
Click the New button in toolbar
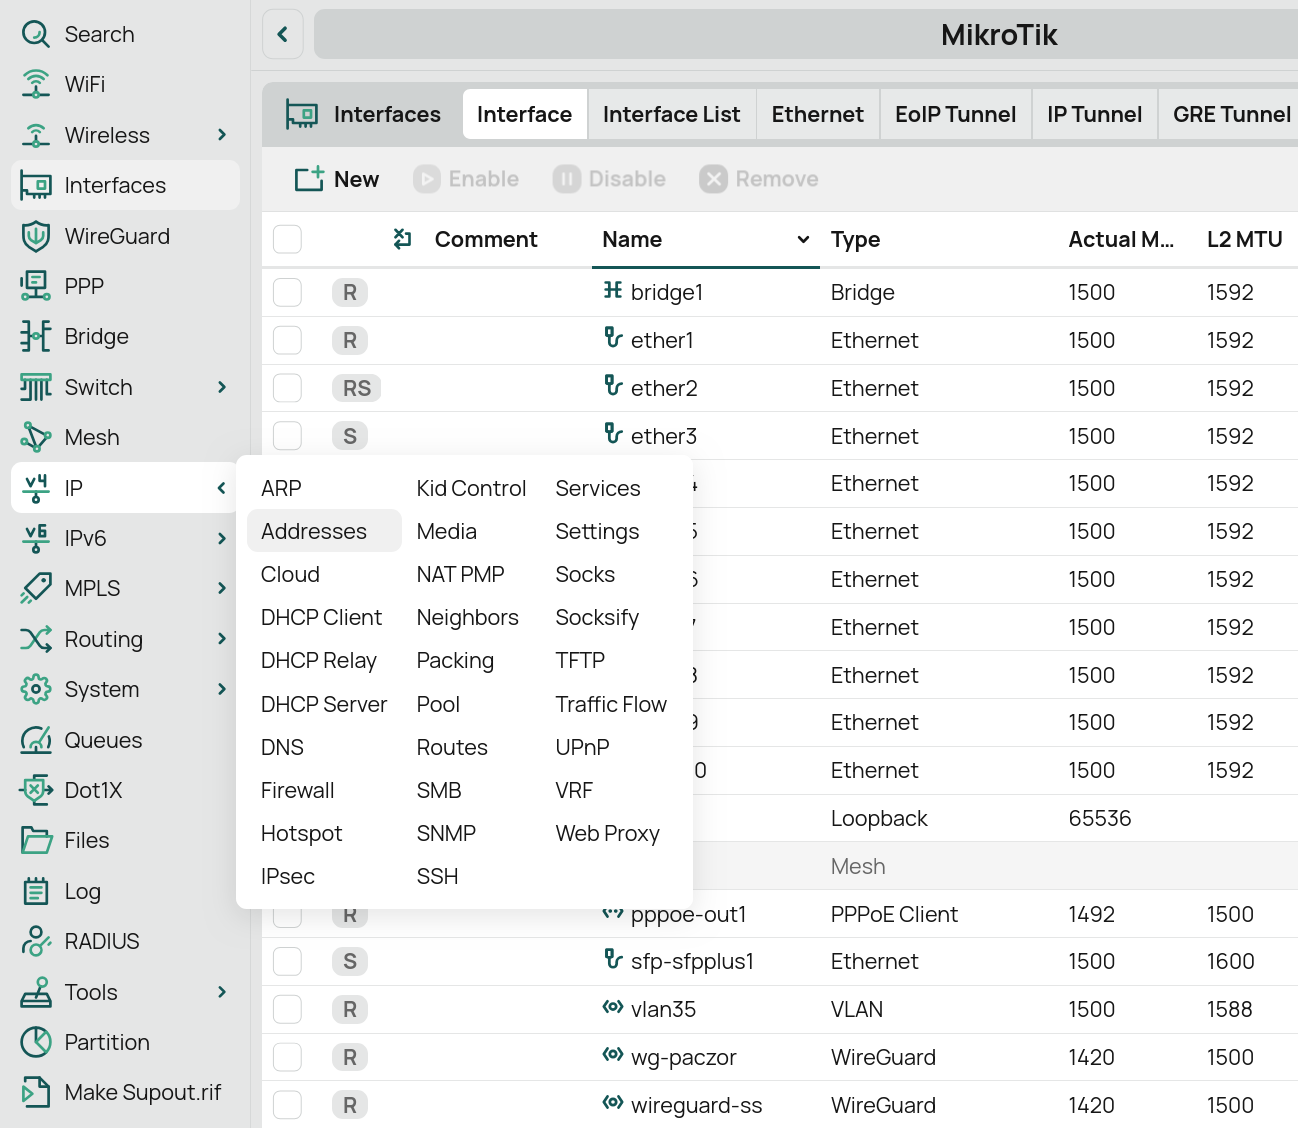[337, 179]
